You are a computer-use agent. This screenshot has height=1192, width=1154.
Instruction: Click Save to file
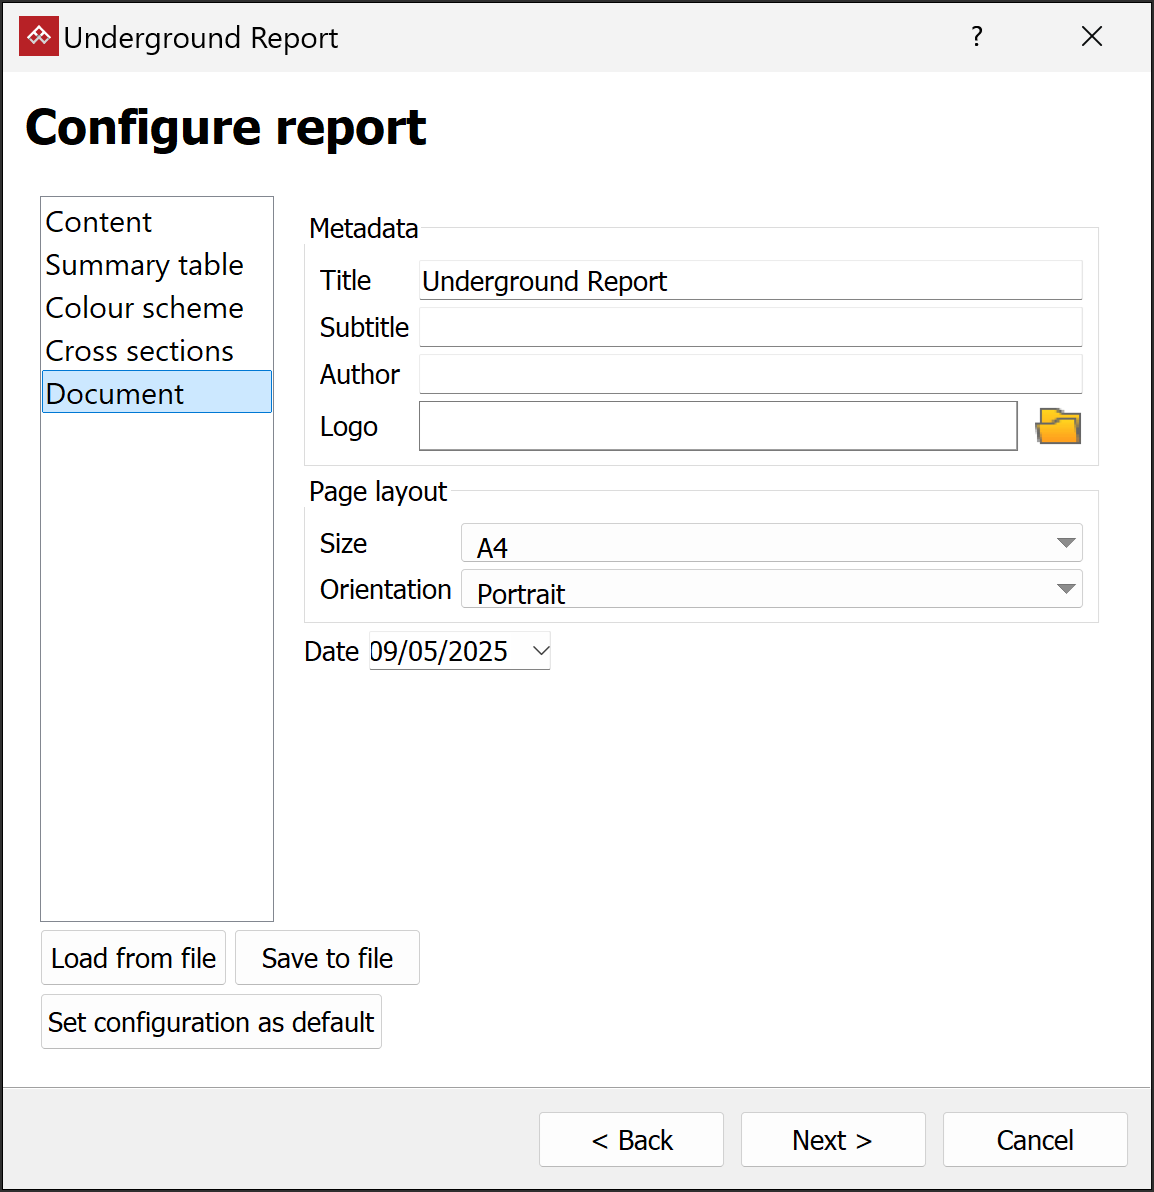coord(327,958)
